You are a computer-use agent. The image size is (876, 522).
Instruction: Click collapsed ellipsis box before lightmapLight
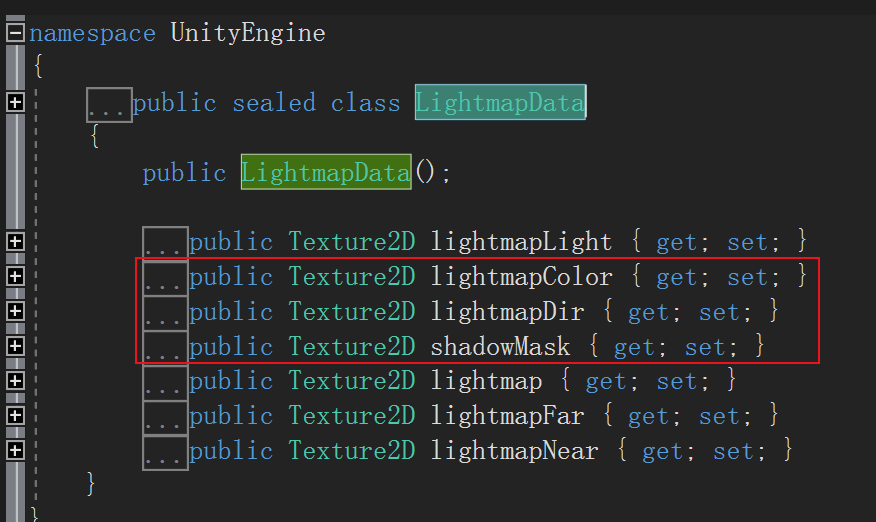[165, 243]
